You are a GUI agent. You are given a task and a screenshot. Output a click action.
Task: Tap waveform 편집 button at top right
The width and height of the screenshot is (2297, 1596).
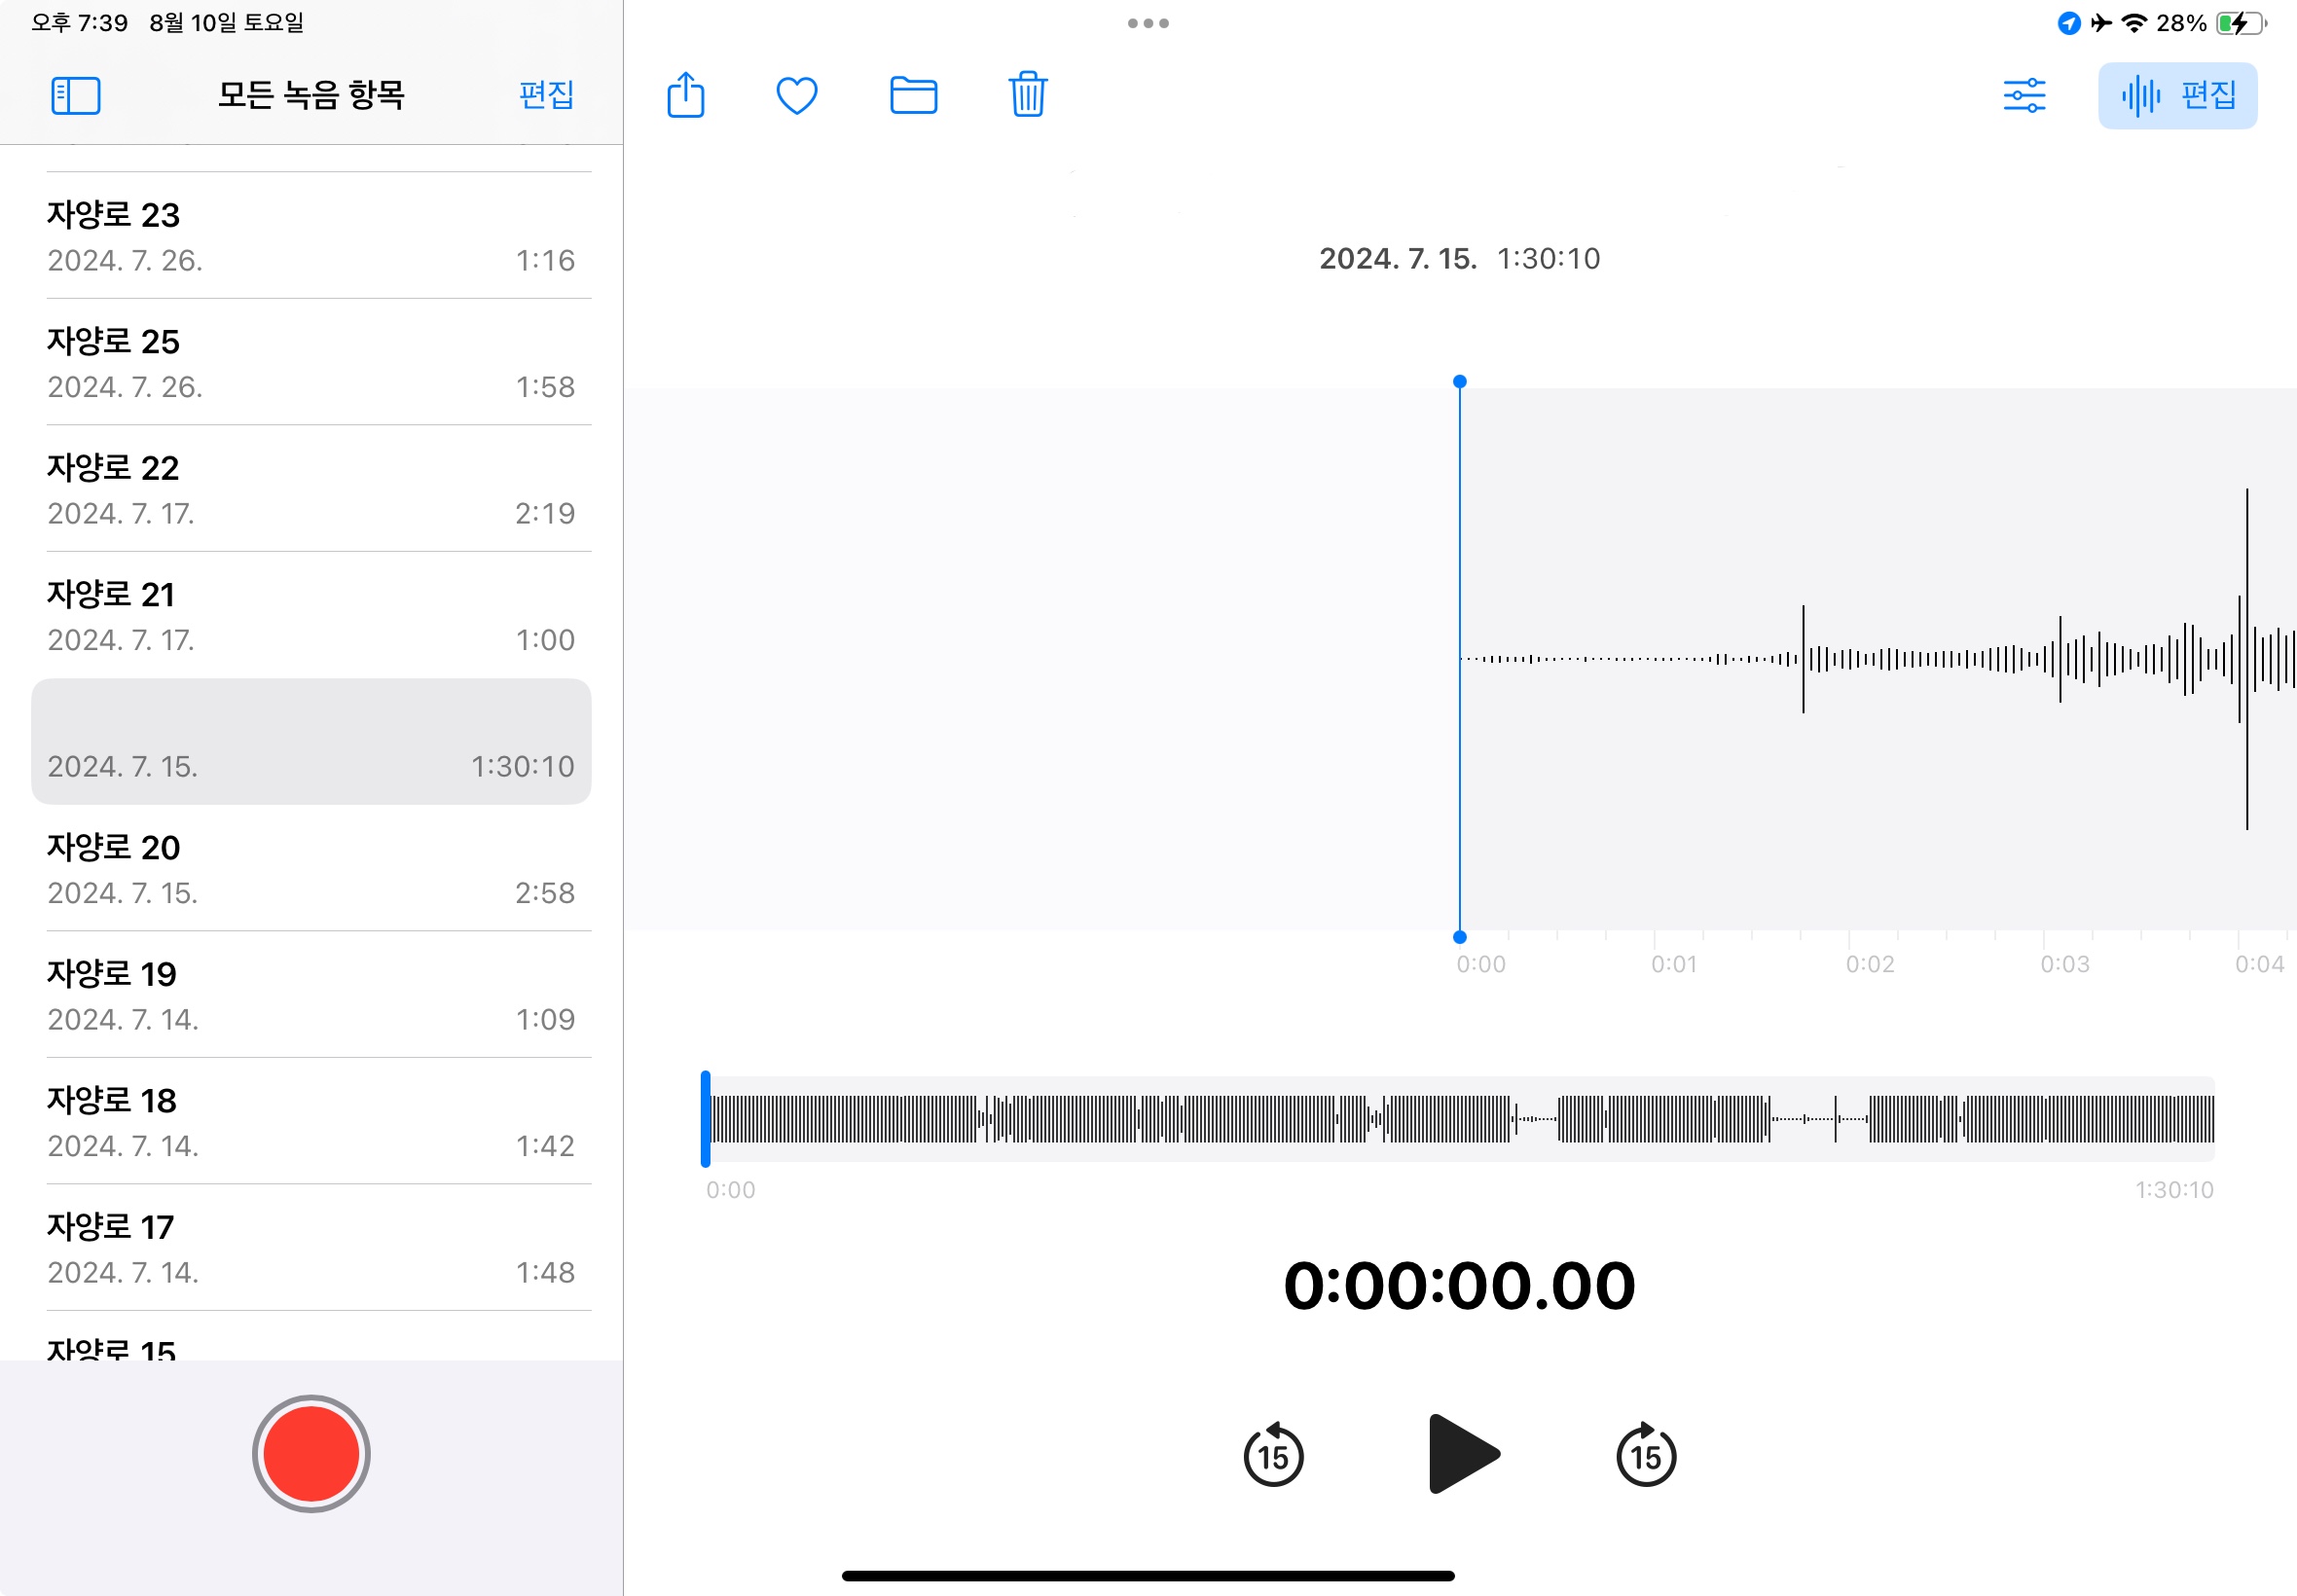[x=2177, y=96]
